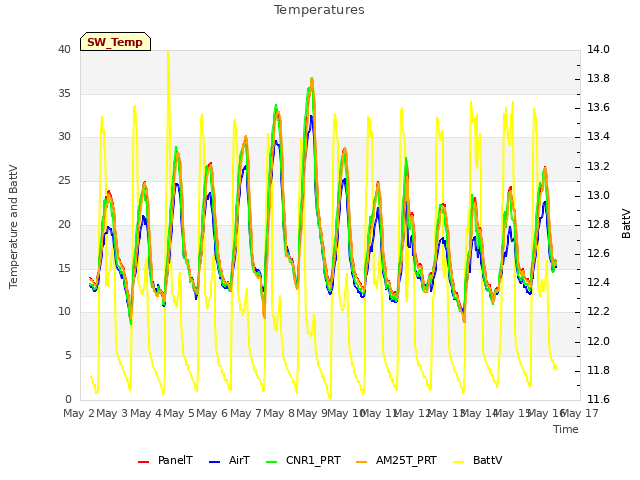Toggle the CNR1_PRT legend entry
Image resolution: width=640 pixels, height=480 pixels.
[x=303, y=460]
